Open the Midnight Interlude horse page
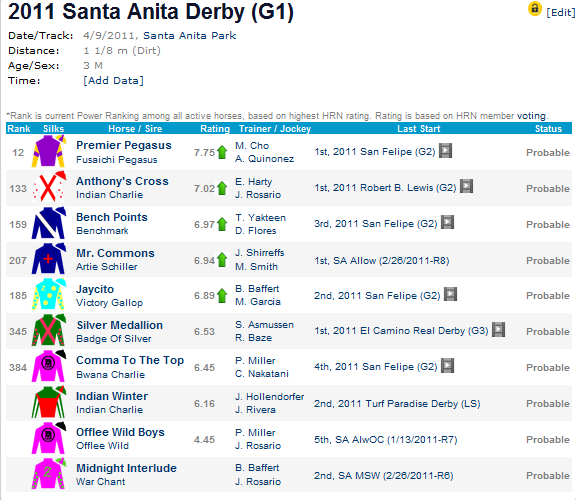The image size is (576, 500). (x=126, y=468)
